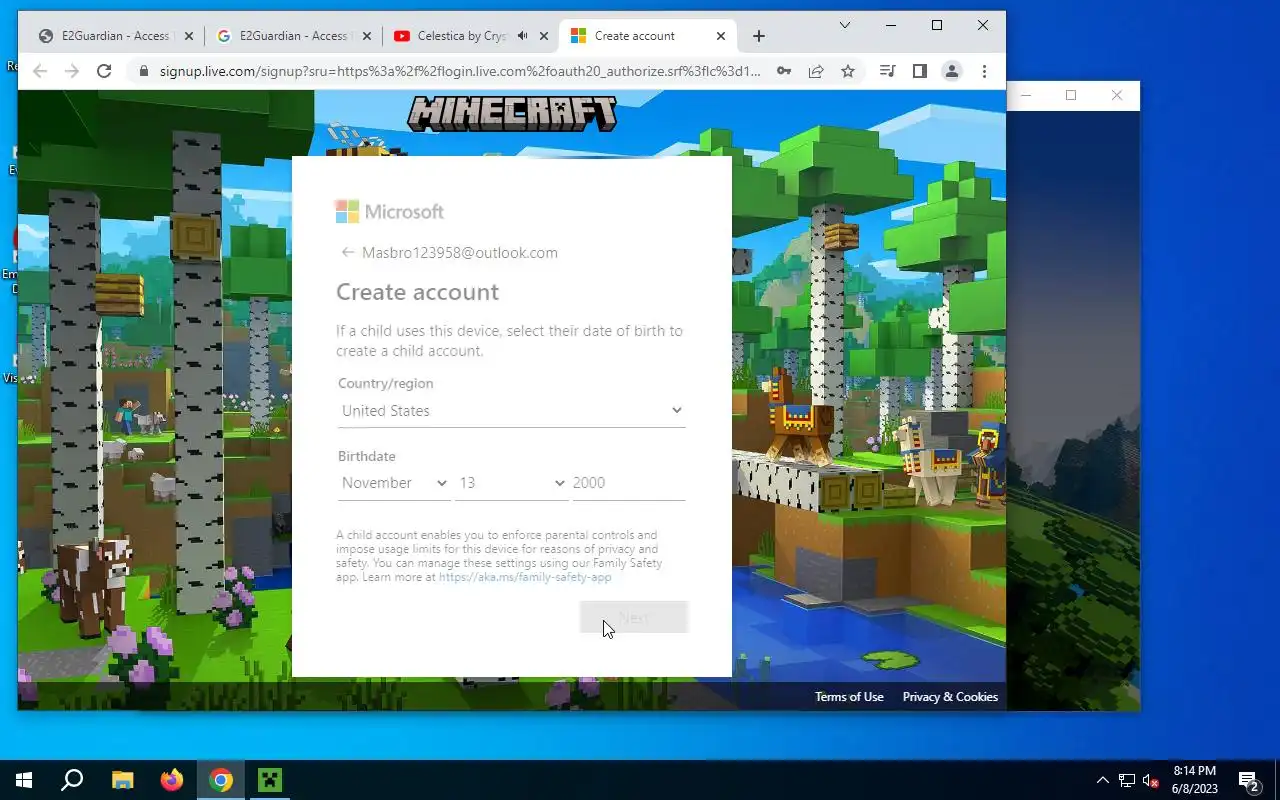
Task: Share this page icon
Action: 816,71
